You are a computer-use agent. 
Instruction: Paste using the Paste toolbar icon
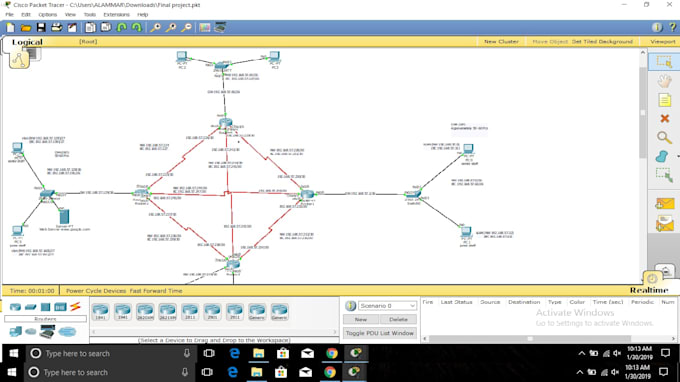106,28
